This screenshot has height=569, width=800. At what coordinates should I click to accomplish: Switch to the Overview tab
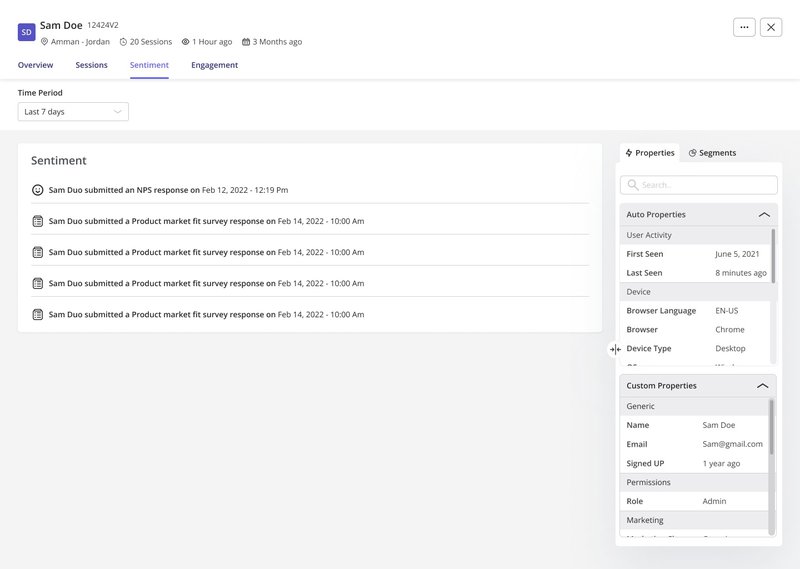(x=35, y=65)
